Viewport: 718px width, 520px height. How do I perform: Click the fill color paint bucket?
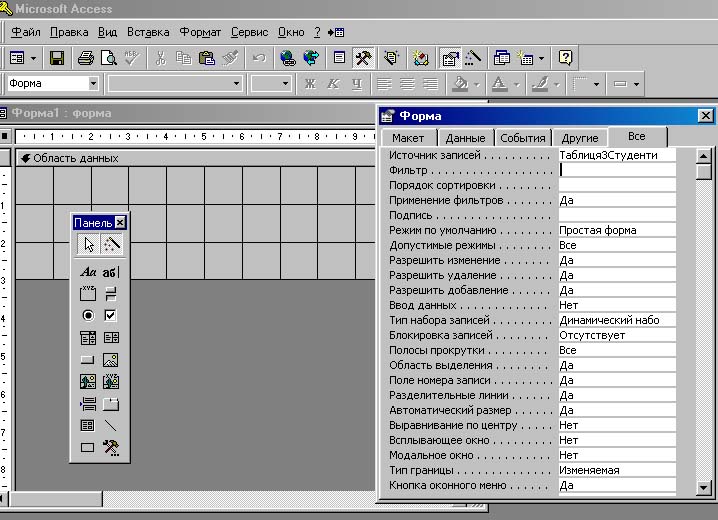(x=460, y=84)
